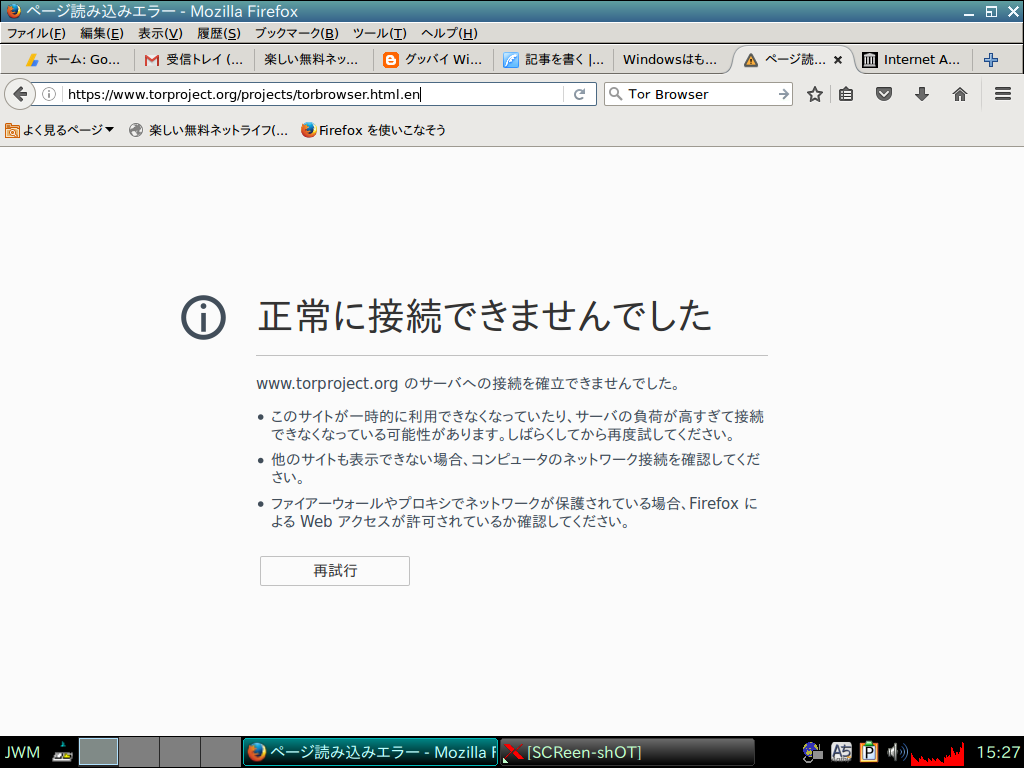Click in the URL address field

pyautogui.click(x=312, y=95)
